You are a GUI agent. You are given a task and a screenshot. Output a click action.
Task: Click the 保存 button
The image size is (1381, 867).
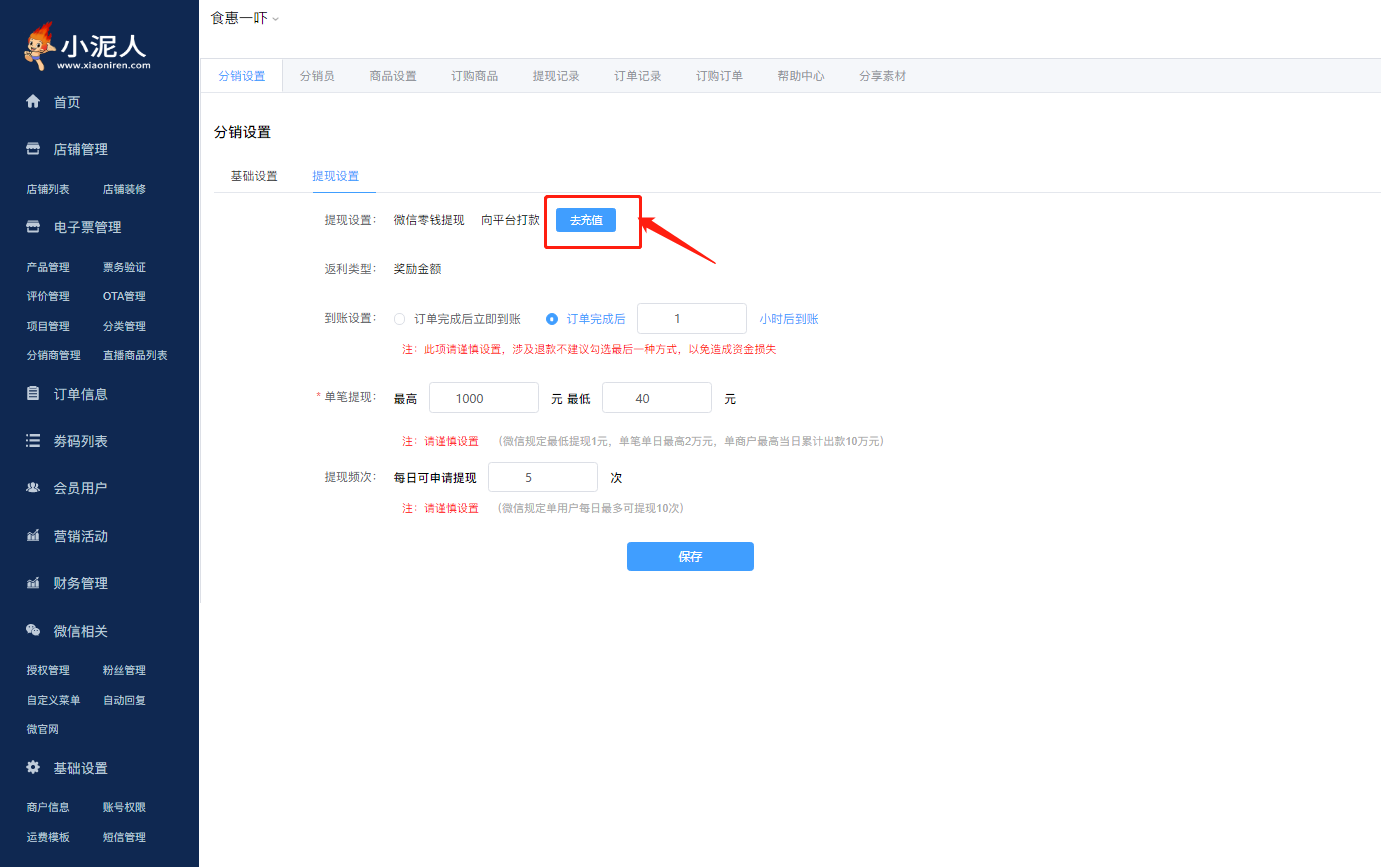[x=690, y=557]
